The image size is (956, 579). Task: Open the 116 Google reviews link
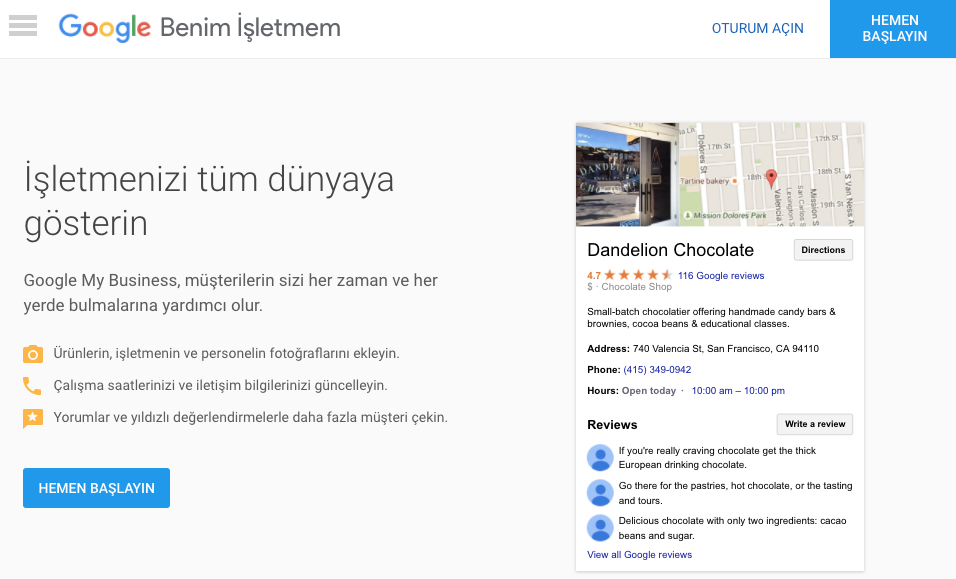tap(721, 275)
